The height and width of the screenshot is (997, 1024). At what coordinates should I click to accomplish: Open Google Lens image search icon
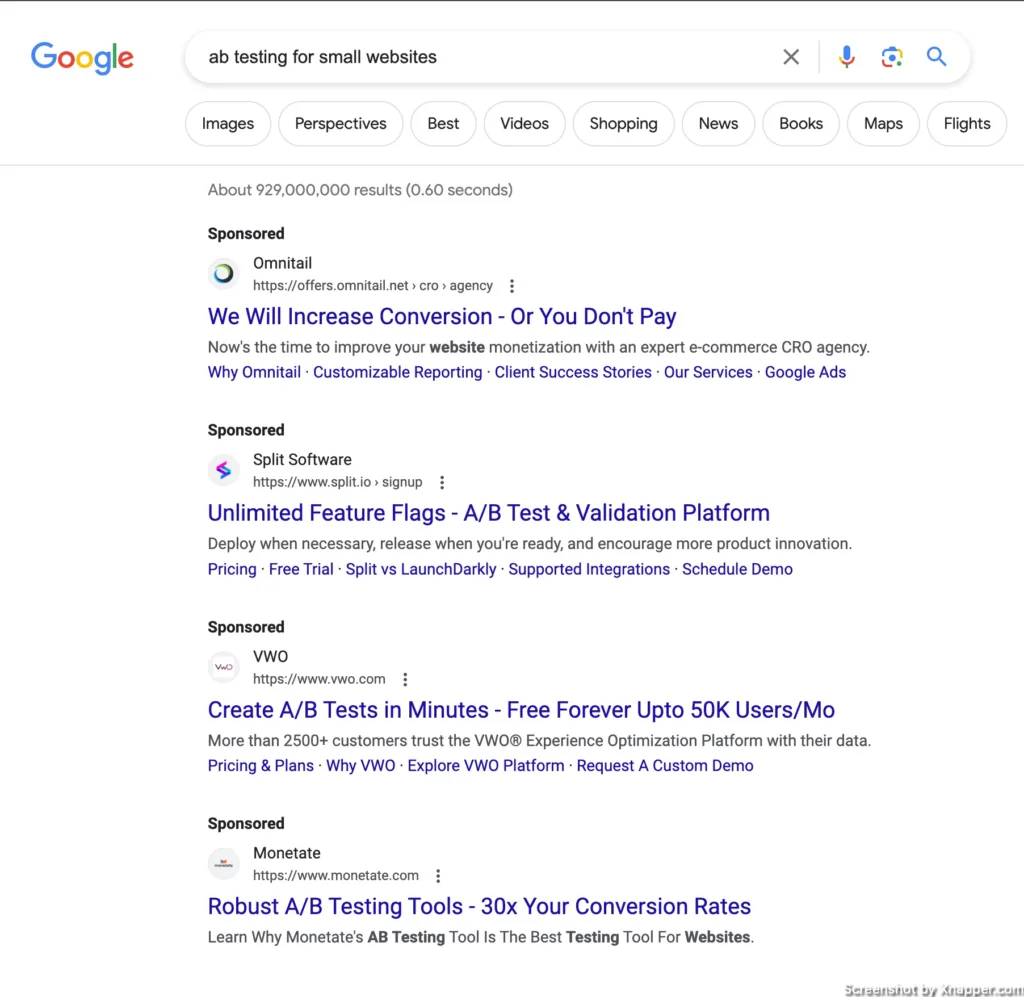891,57
